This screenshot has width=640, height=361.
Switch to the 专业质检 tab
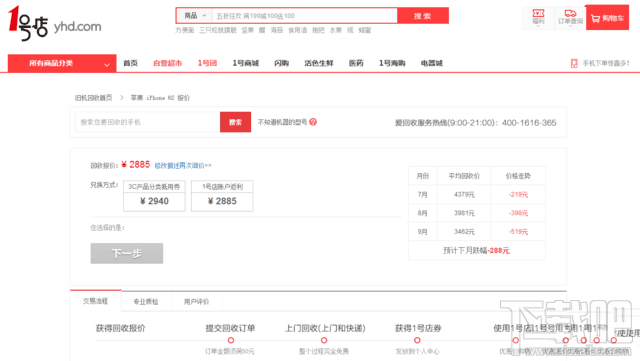[x=146, y=302]
